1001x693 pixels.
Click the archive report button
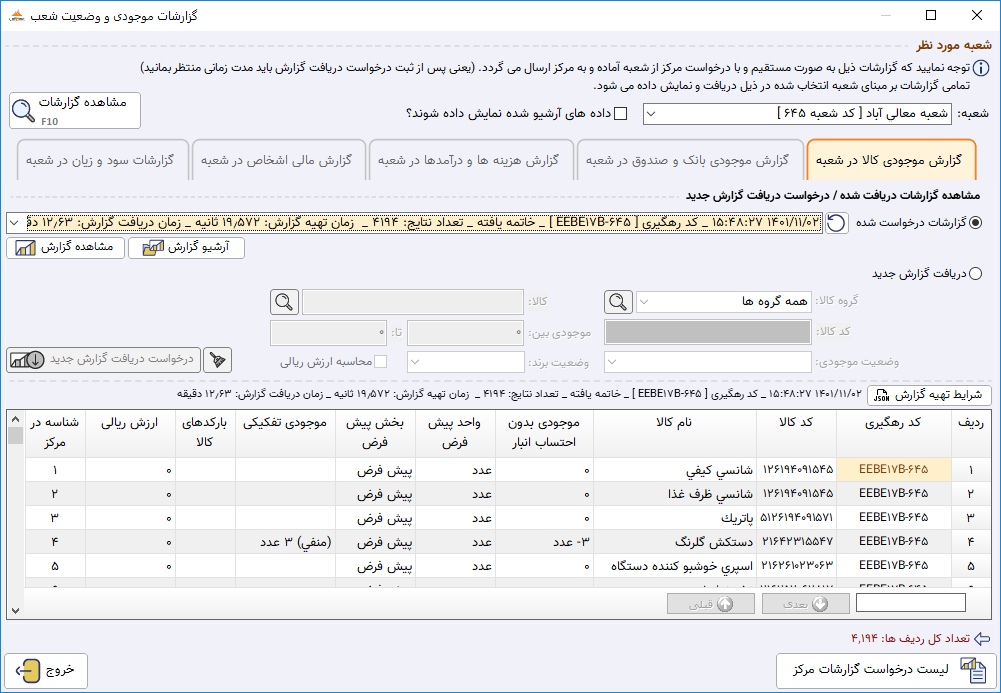tap(186, 248)
